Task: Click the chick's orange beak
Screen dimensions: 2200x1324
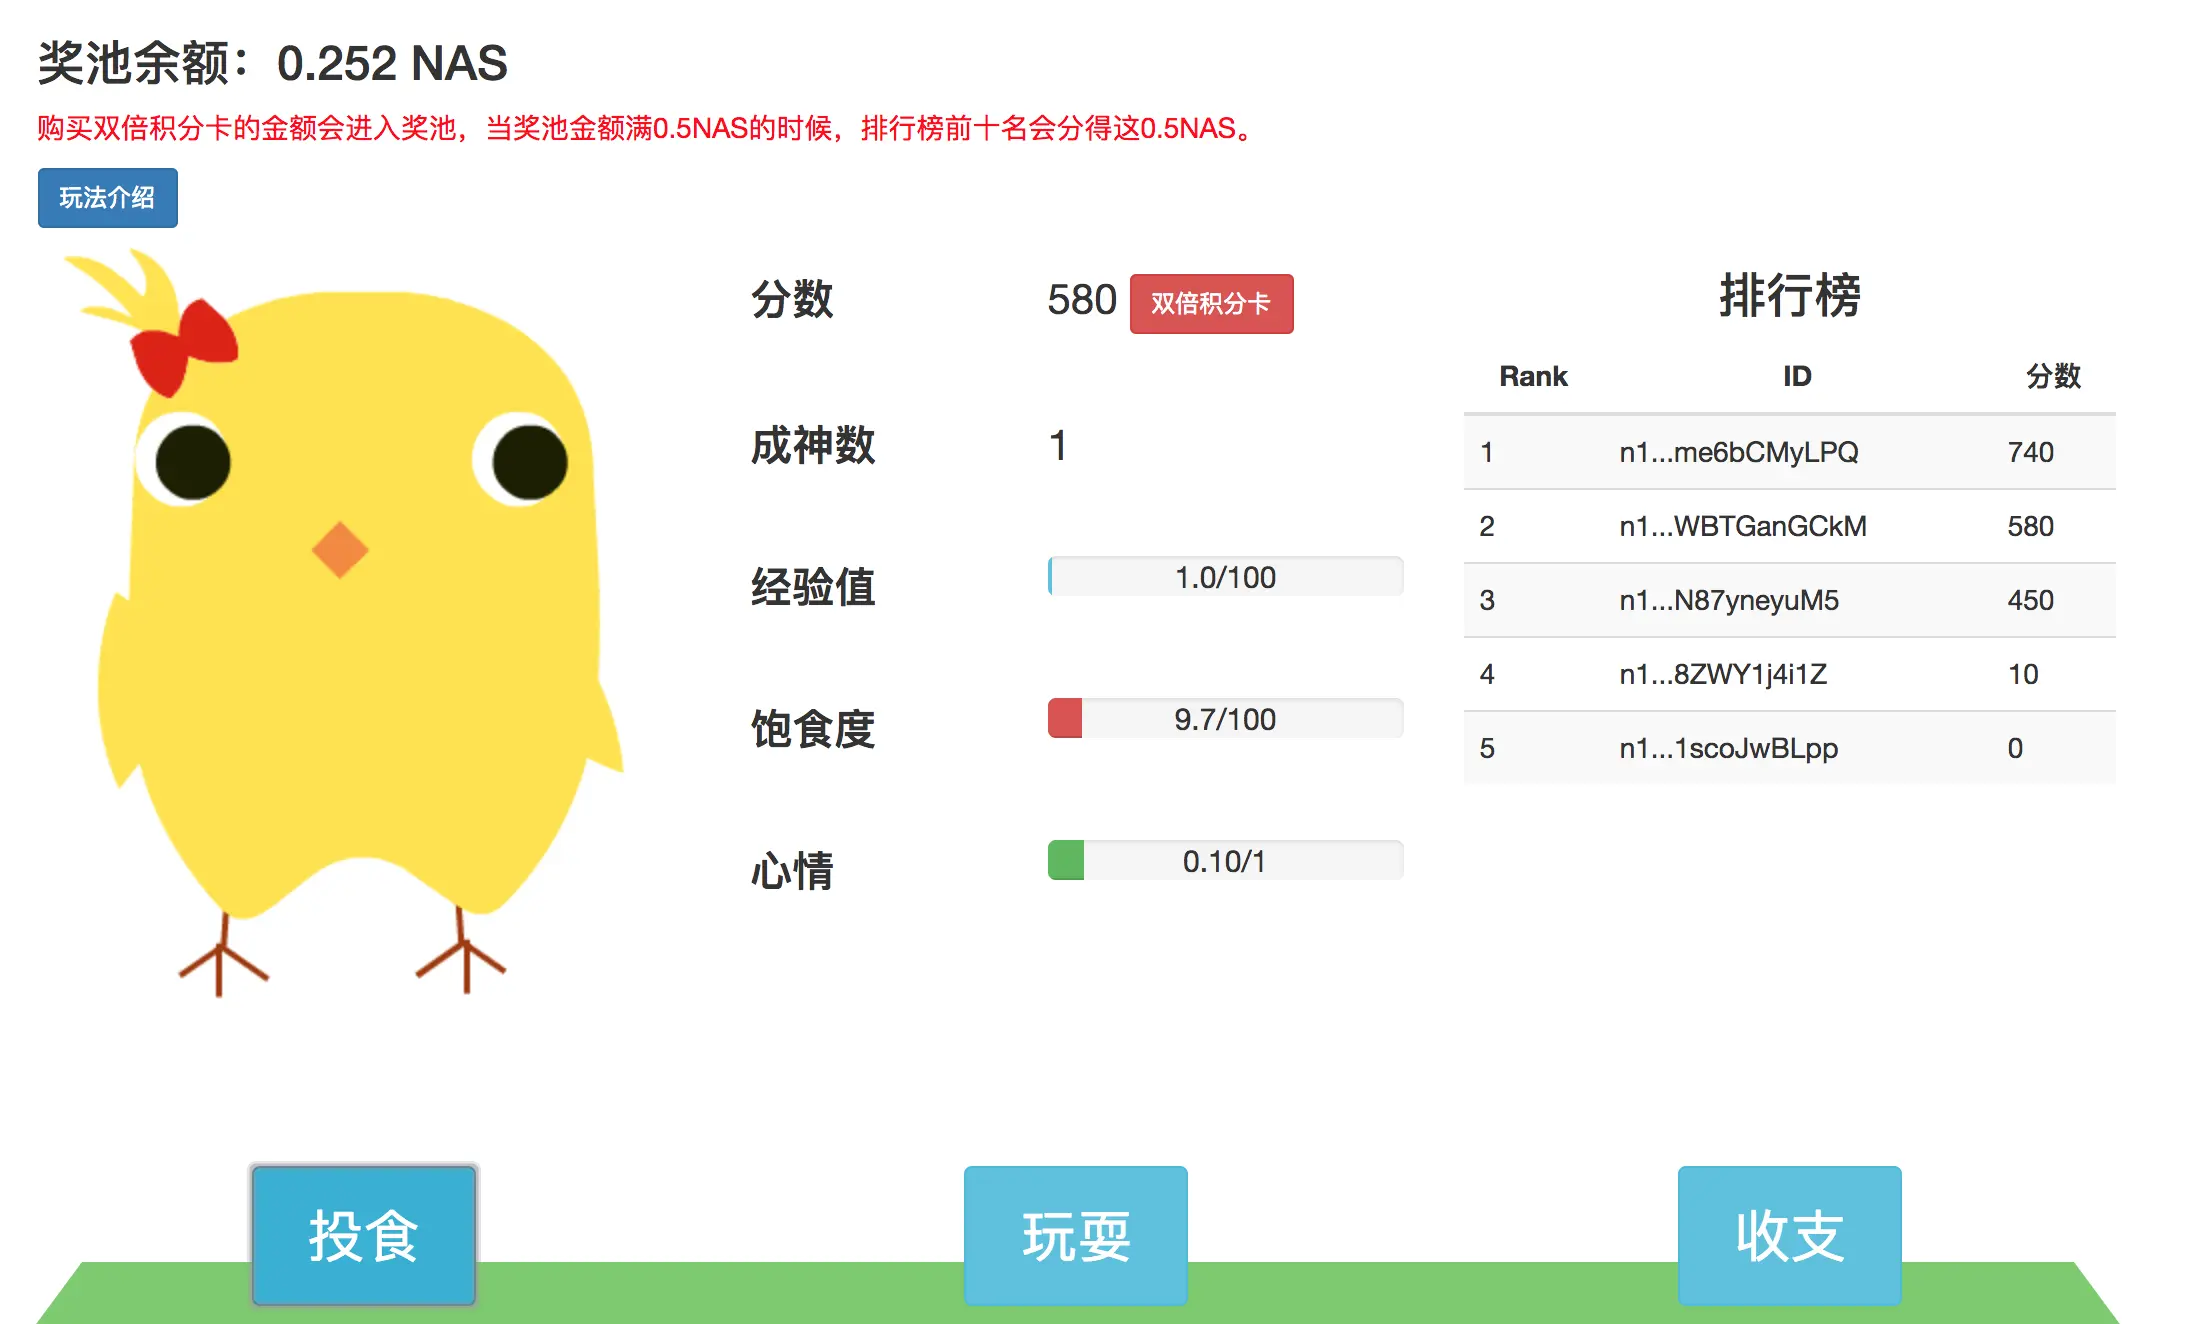Action: 340,549
